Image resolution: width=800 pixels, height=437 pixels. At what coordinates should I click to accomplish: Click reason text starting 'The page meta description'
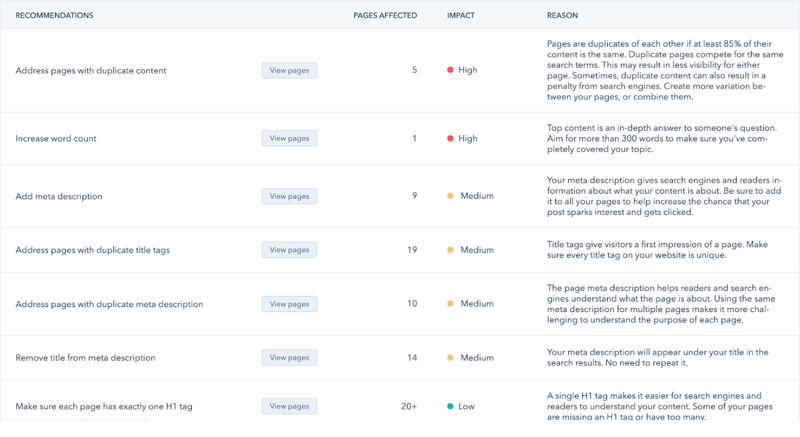coord(661,304)
